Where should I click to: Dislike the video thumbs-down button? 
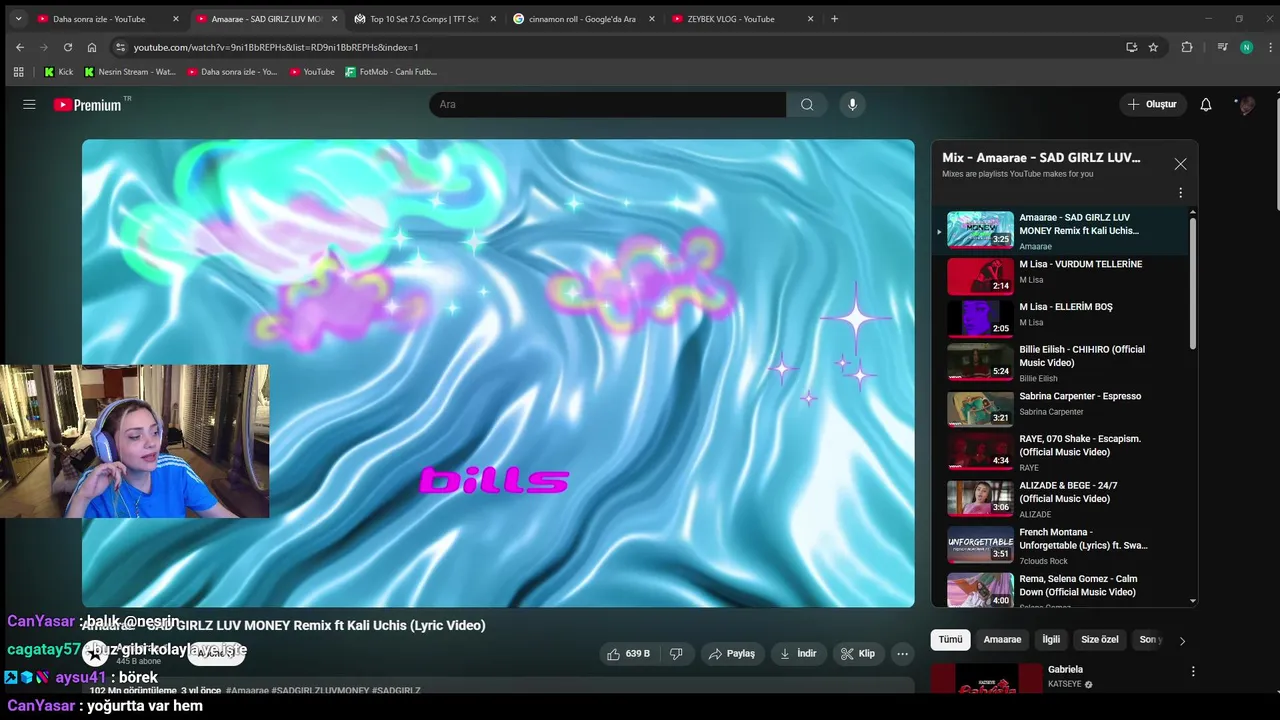(x=676, y=654)
